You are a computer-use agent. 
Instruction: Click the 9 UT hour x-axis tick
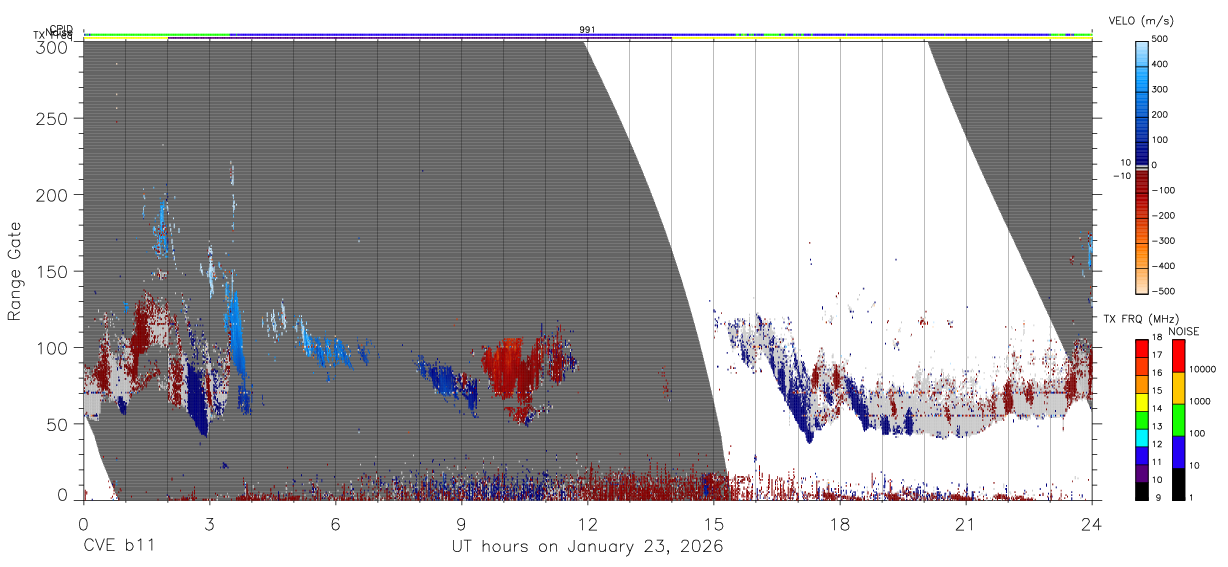click(461, 523)
